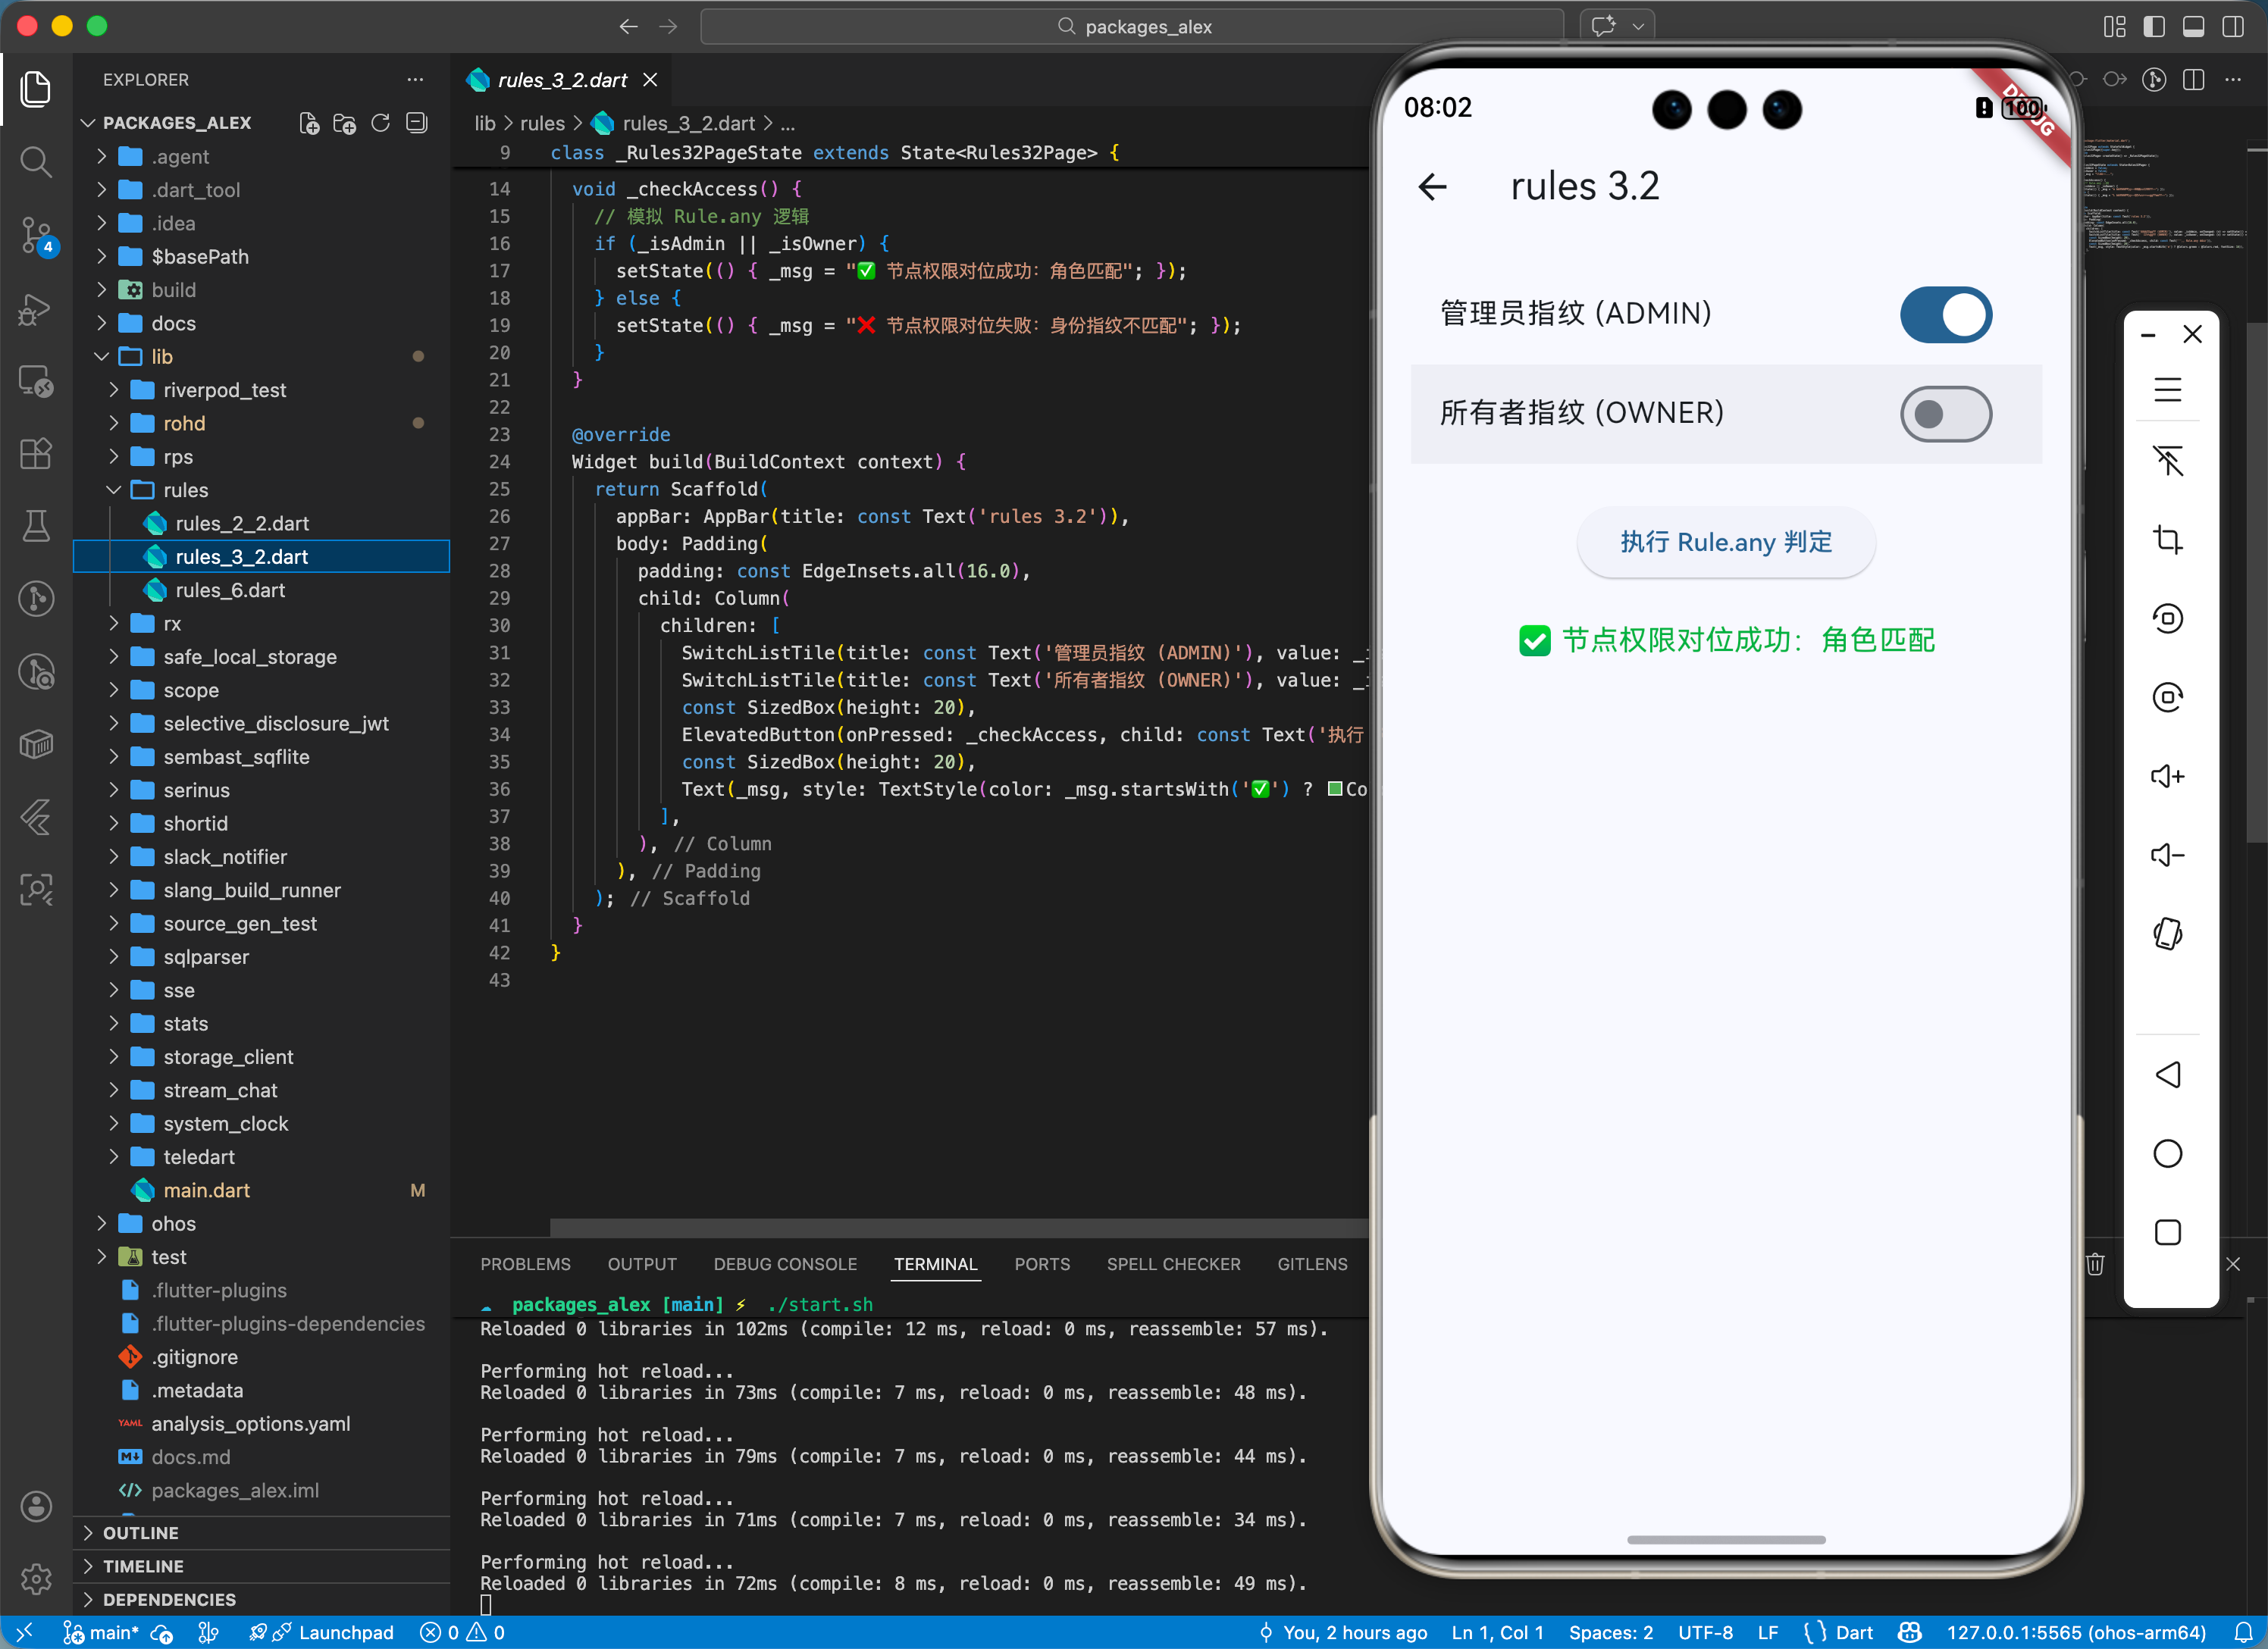
Task: Expand the OUTLINE section
Action: (141, 1533)
